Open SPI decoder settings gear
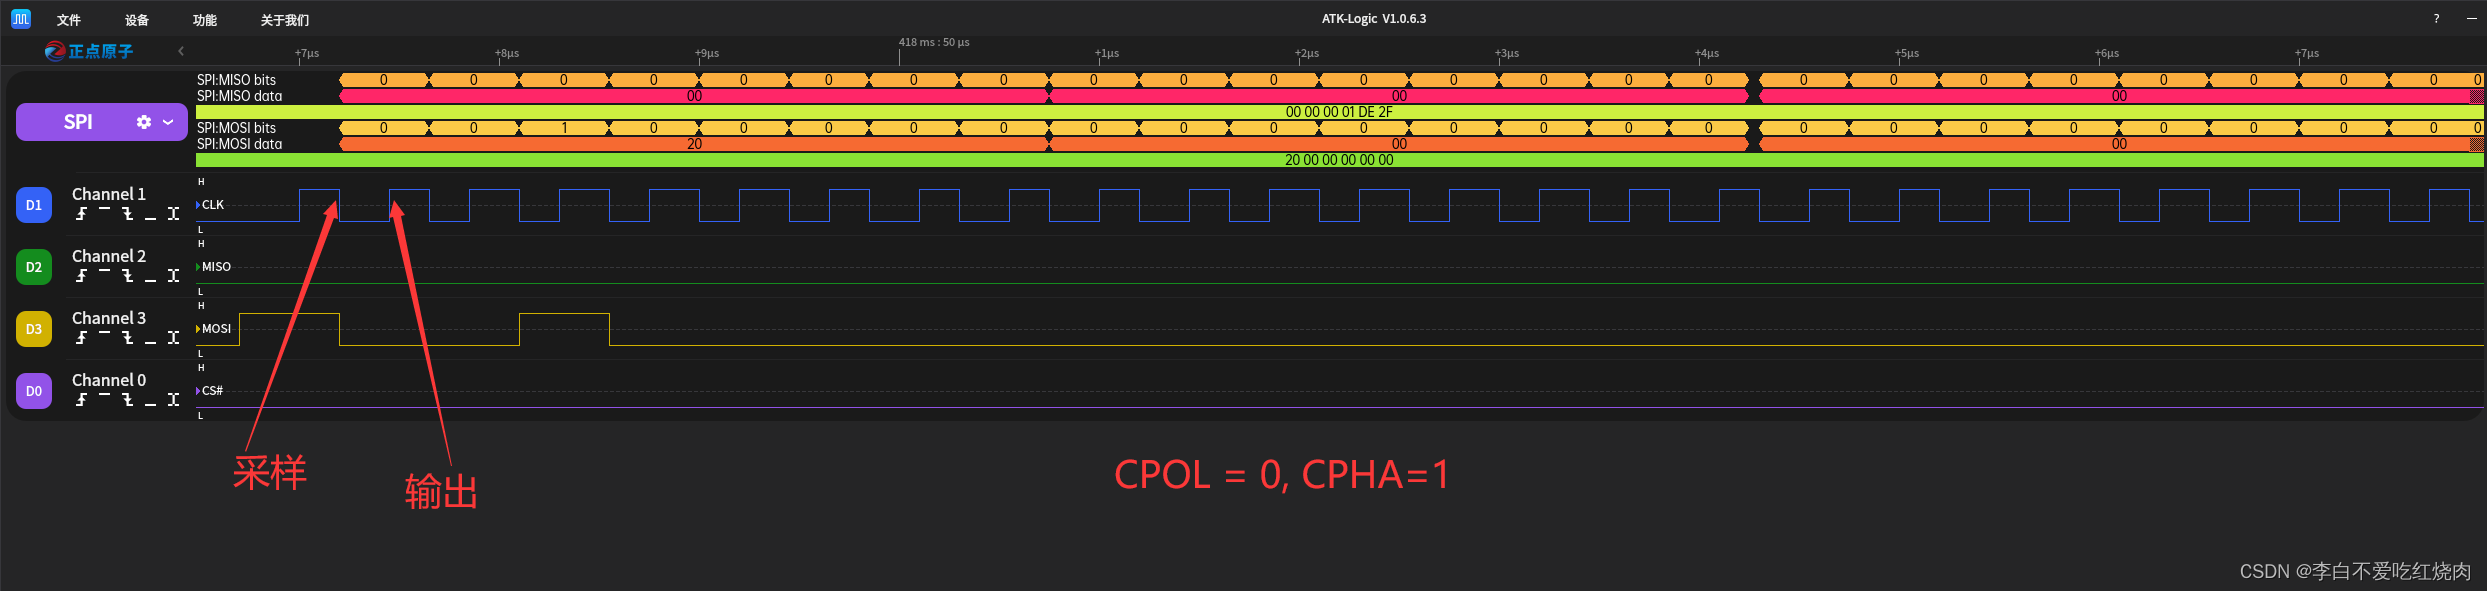This screenshot has height=591, width=2487. click(144, 122)
